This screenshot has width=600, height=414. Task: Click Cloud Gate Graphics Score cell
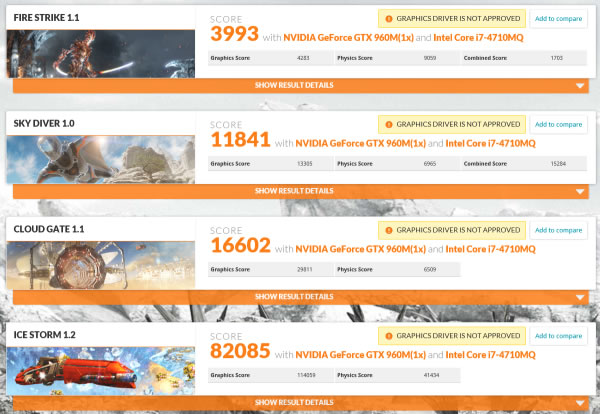[x=271, y=269]
